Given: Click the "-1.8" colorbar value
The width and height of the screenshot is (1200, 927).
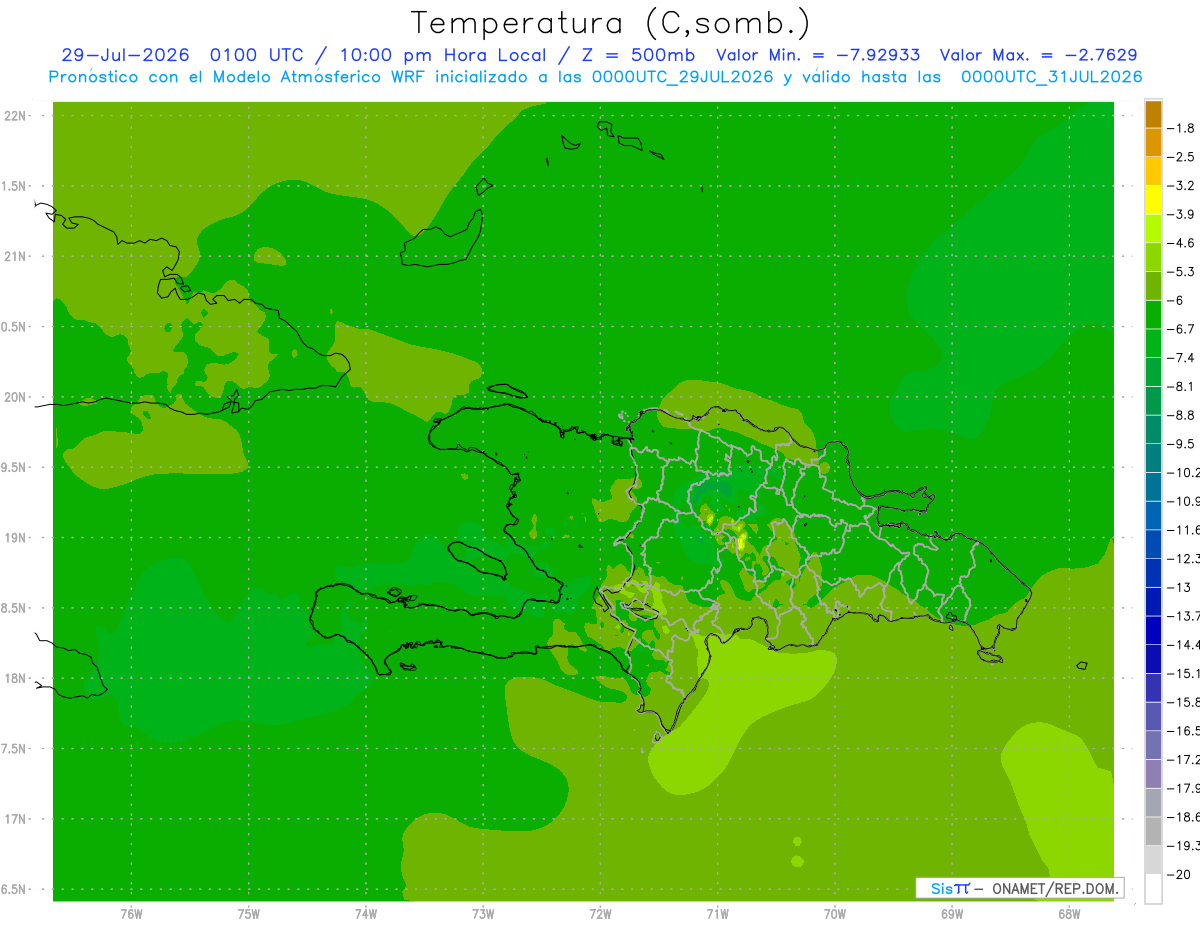Looking at the screenshot, I should [x=1181, y=128].
